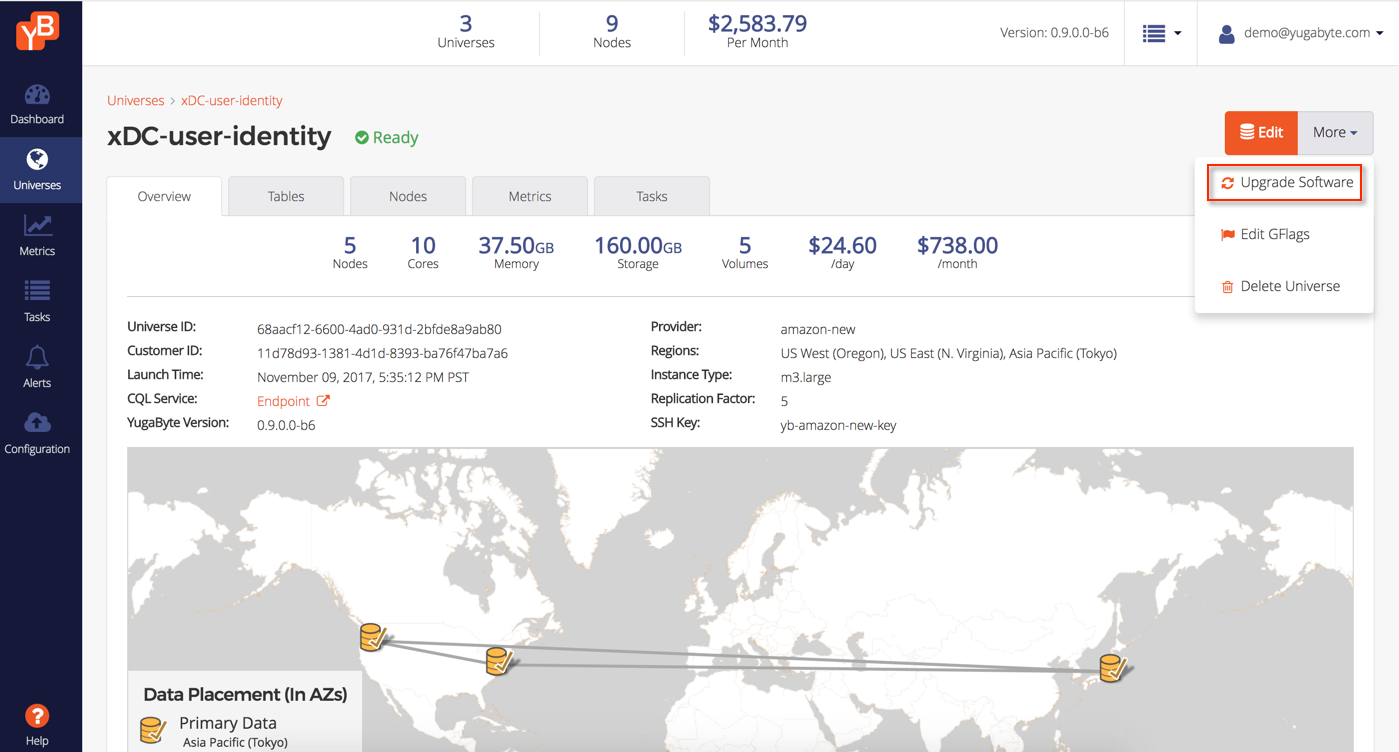
Task: Switch to the Nodes tab
Action: point(408,196)
